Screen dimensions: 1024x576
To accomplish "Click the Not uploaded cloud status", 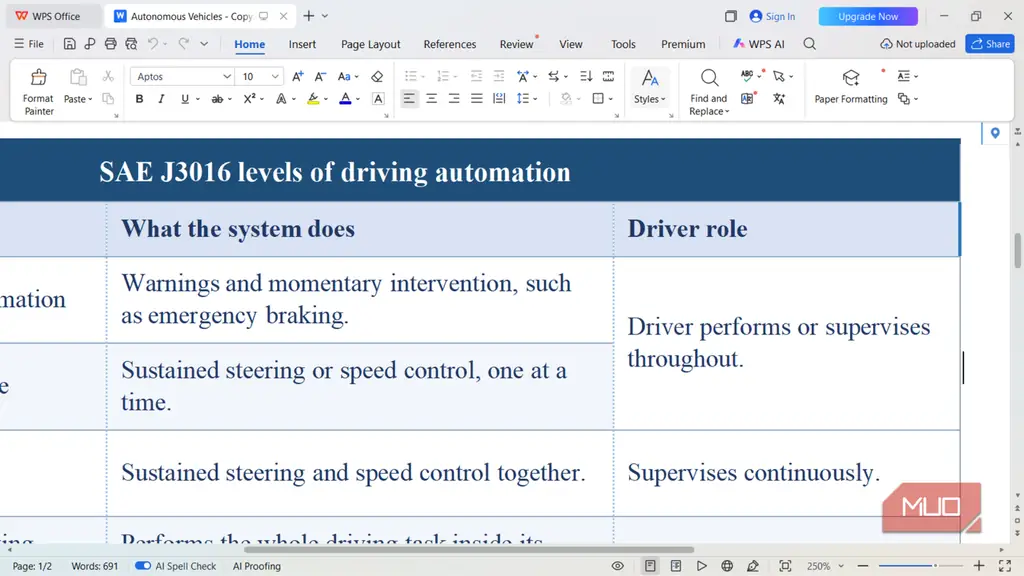I will pyautogui.click(x=918, y=44).
